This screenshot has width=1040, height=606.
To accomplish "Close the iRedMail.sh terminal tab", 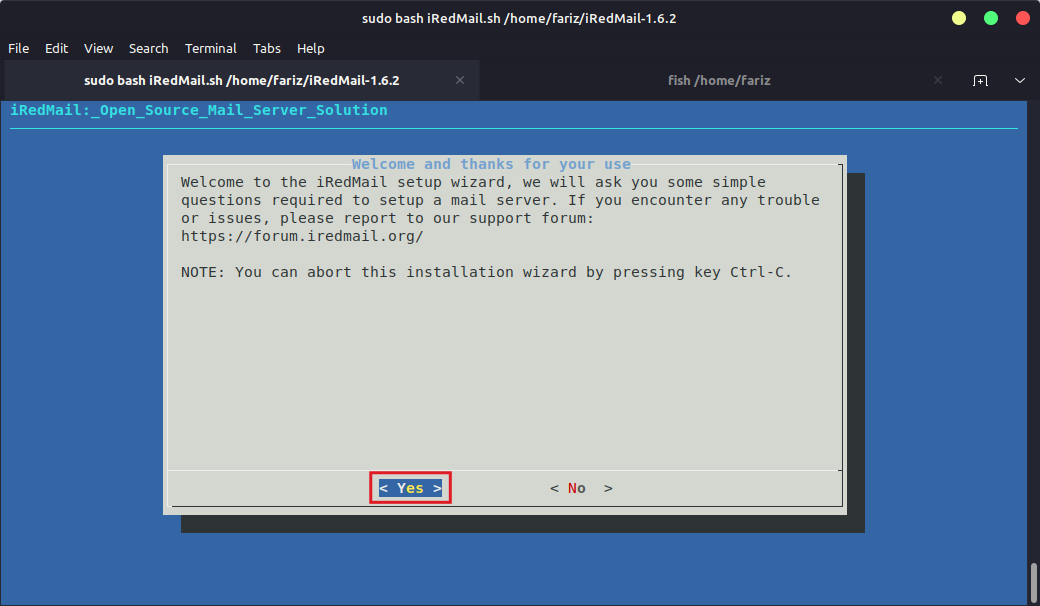I will [459, 80].
